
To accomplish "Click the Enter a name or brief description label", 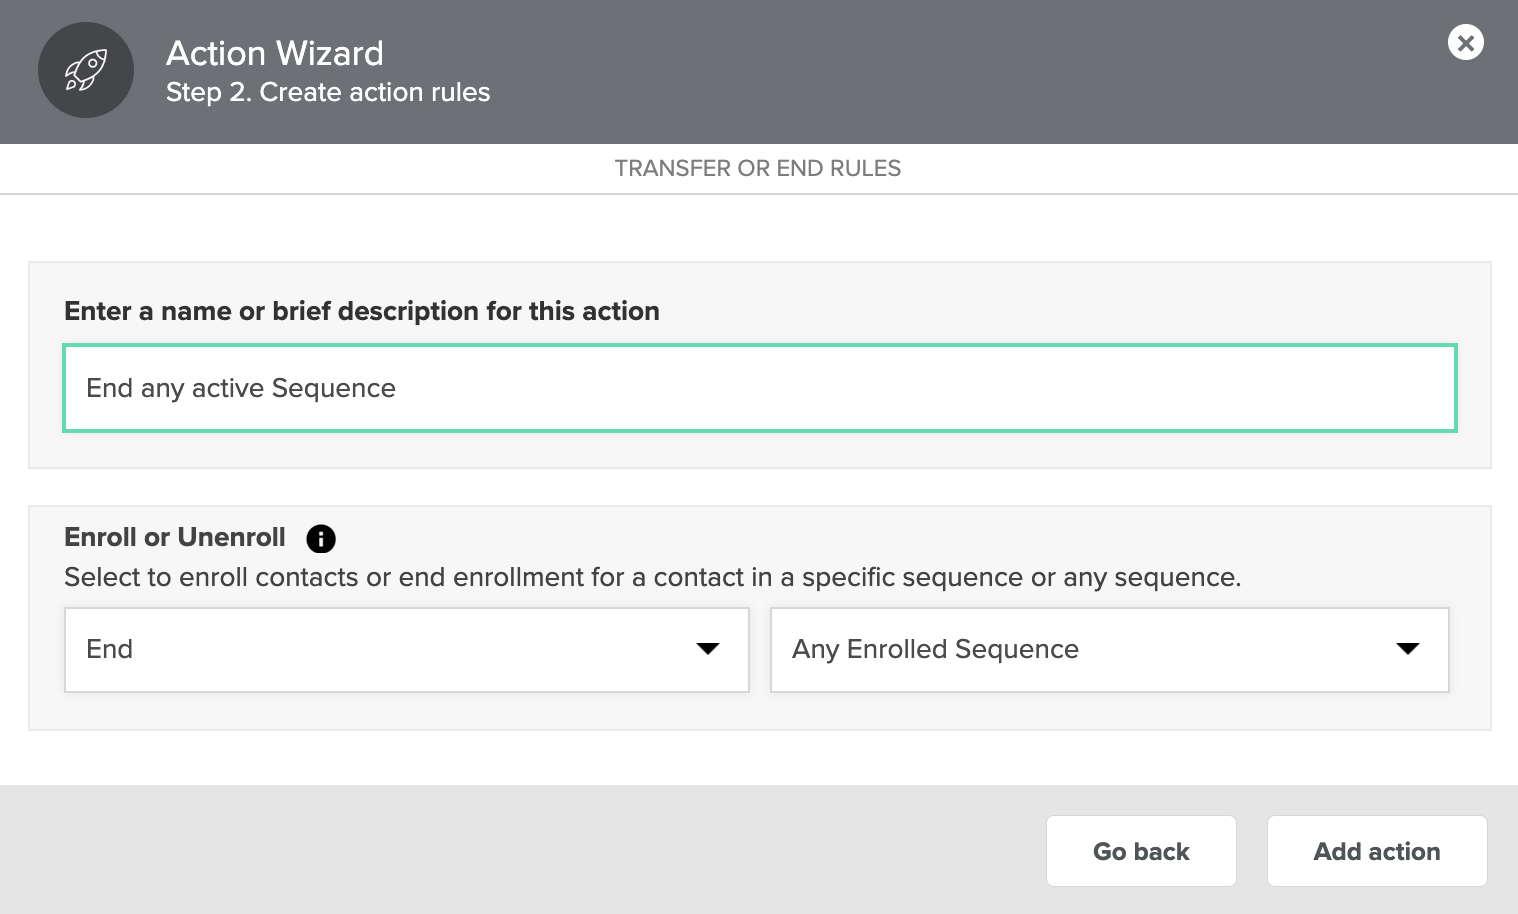I will click(x=362, y=311).
